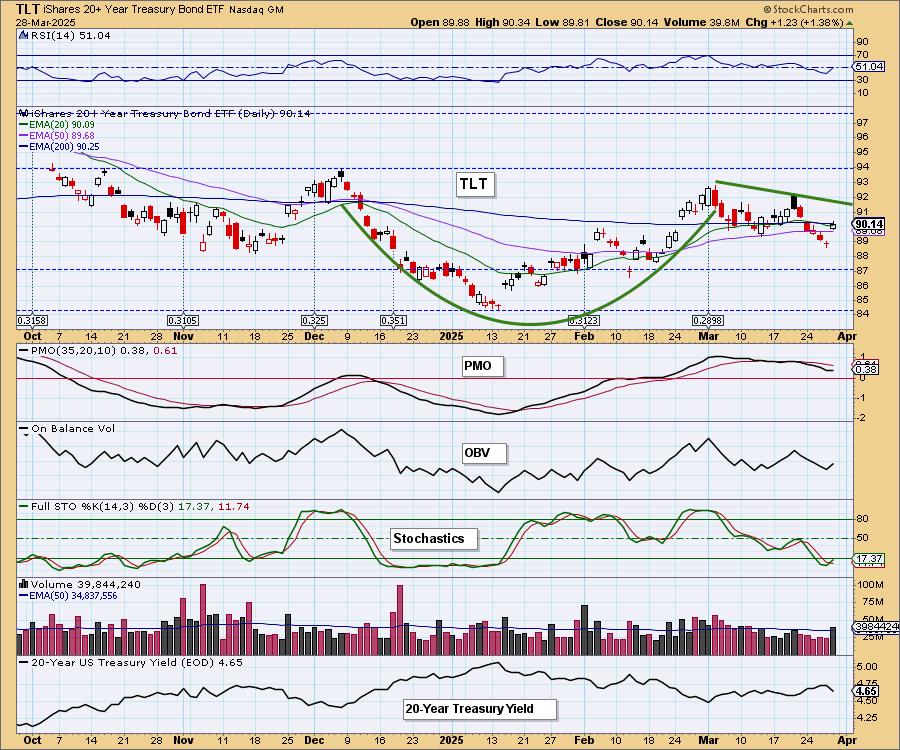The height and width of the screenshot is (750, 900).
Task: Click the EMA(200) 90.25 legend entry
Action: (60, 147)
